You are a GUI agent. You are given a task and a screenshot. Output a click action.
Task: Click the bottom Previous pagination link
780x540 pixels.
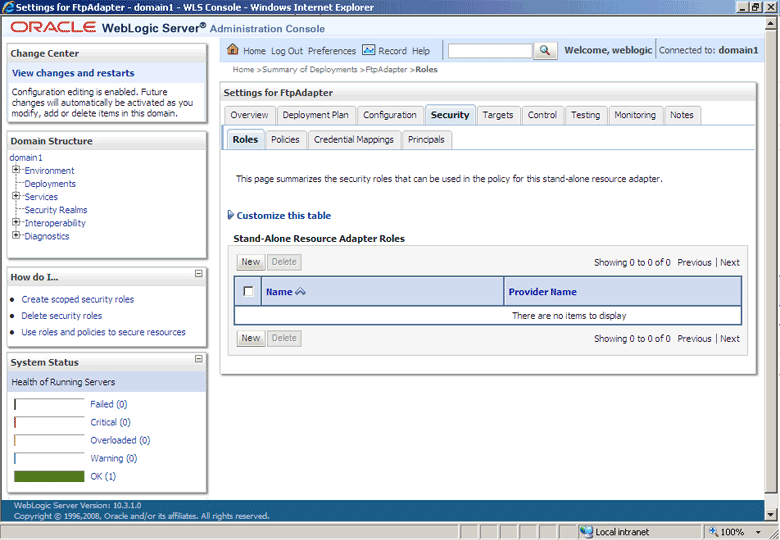click(694, 339)
